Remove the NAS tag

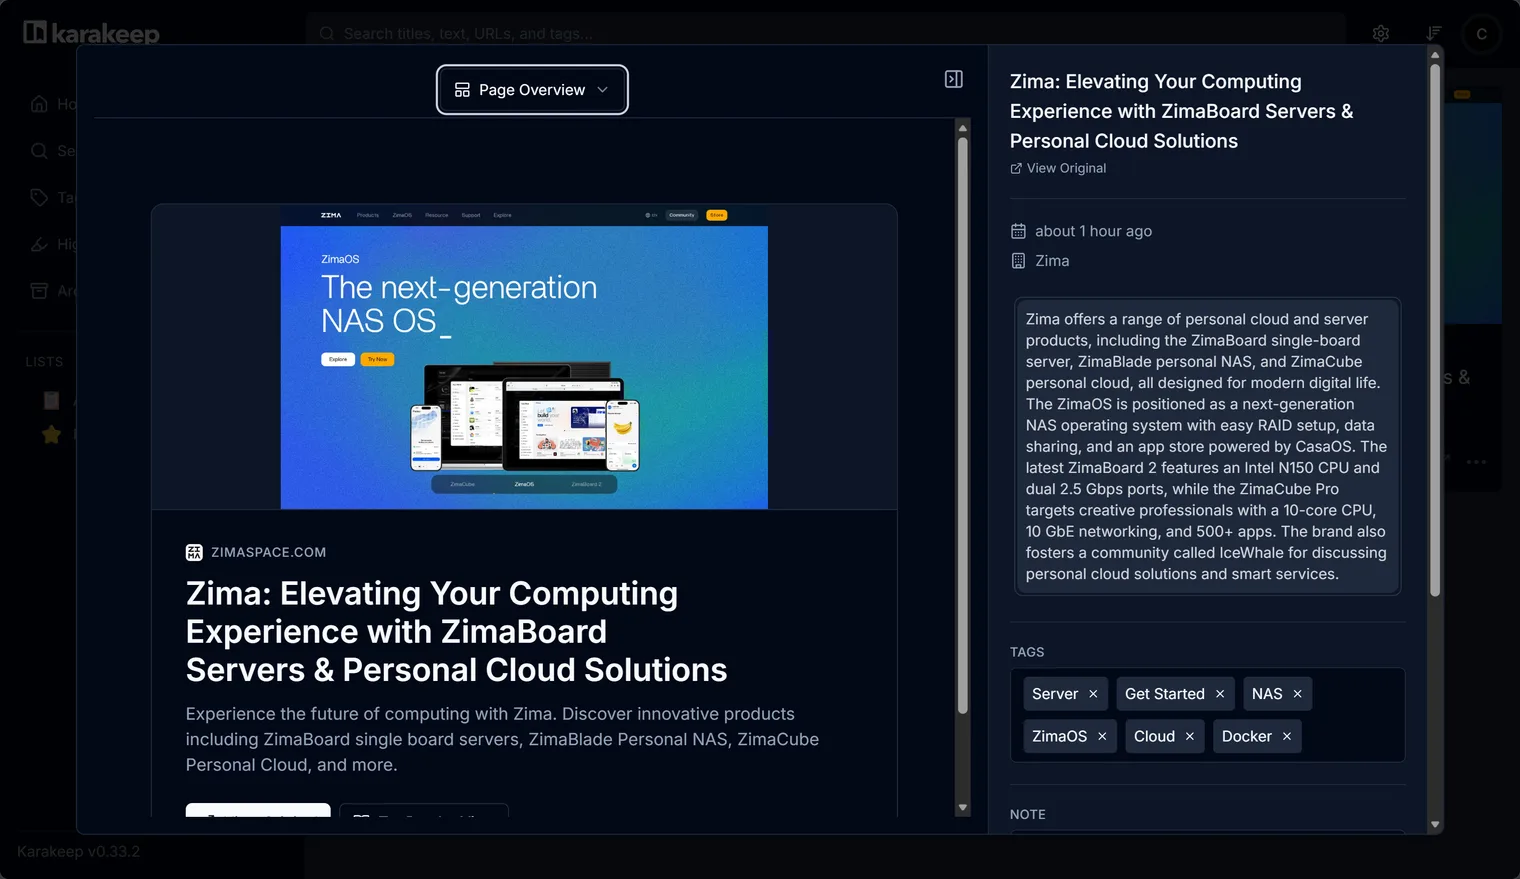pos(1297,694)
